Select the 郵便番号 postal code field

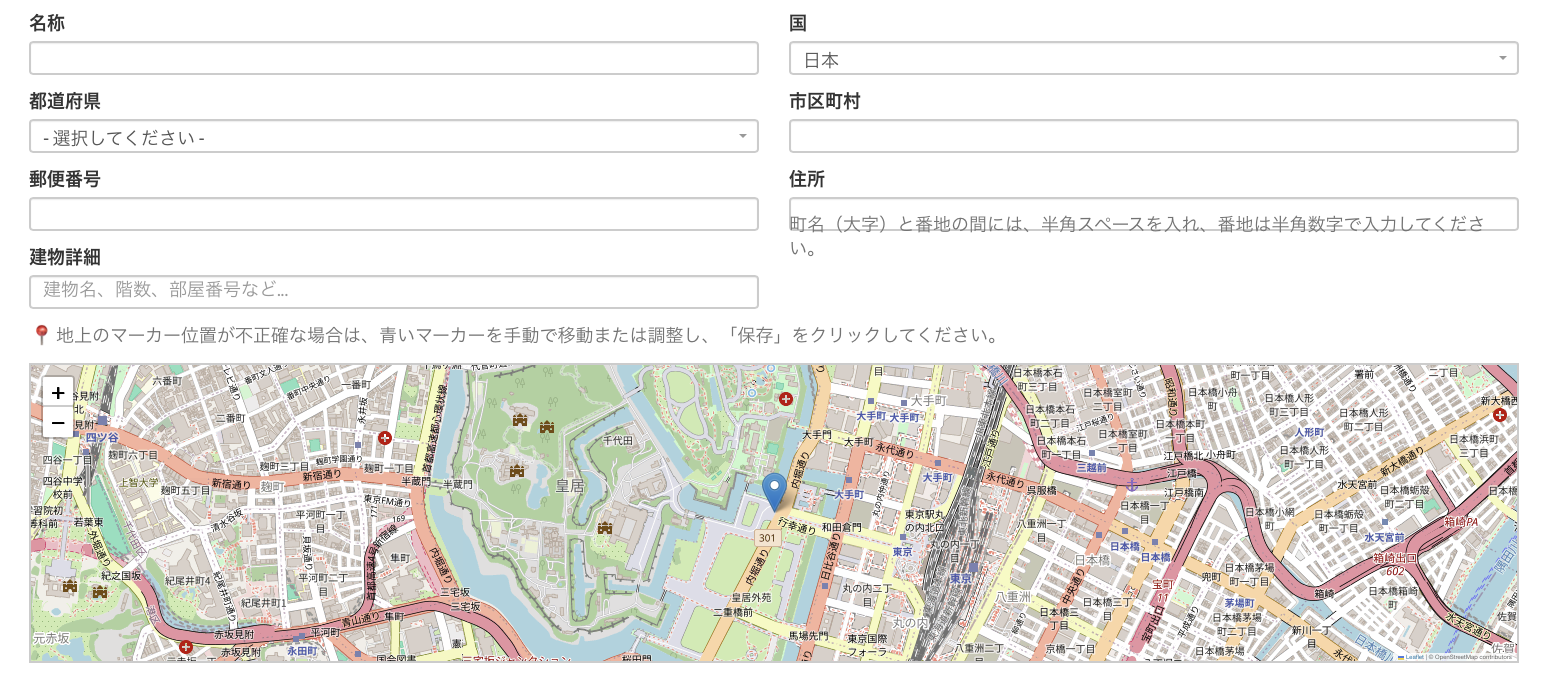pos(393,215)
